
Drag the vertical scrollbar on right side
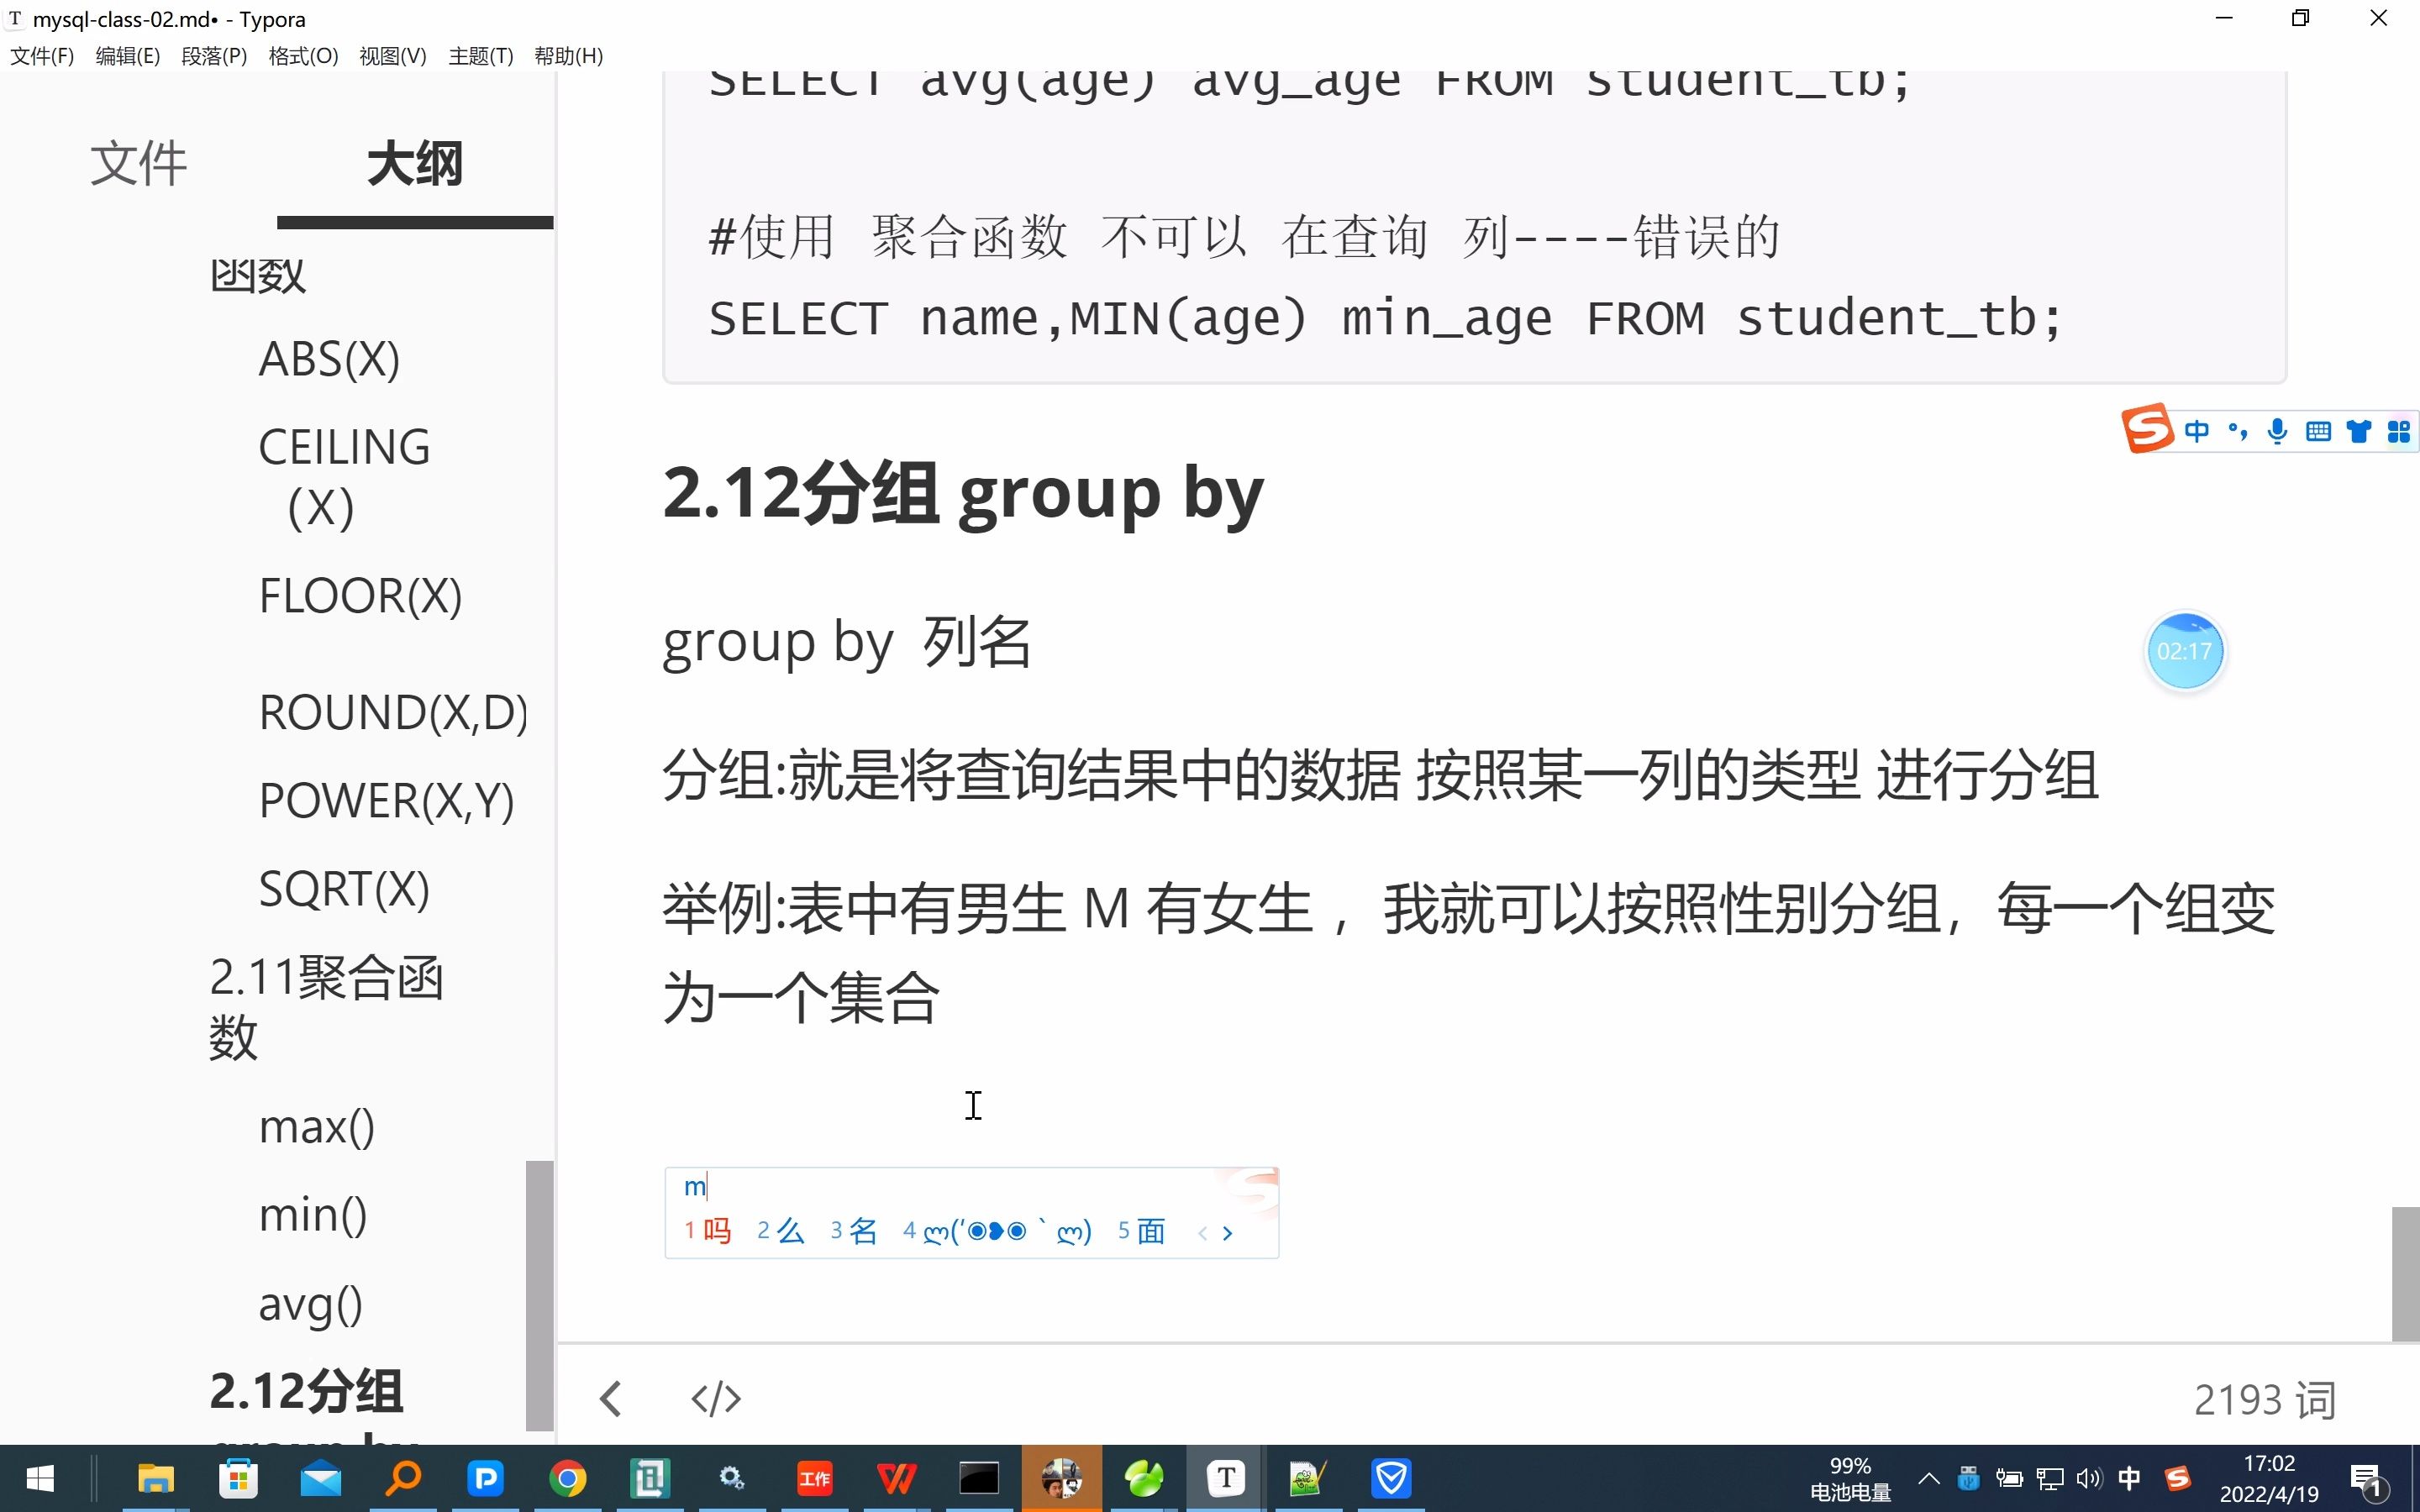pyautogui.click(x=2406, y=1273)
